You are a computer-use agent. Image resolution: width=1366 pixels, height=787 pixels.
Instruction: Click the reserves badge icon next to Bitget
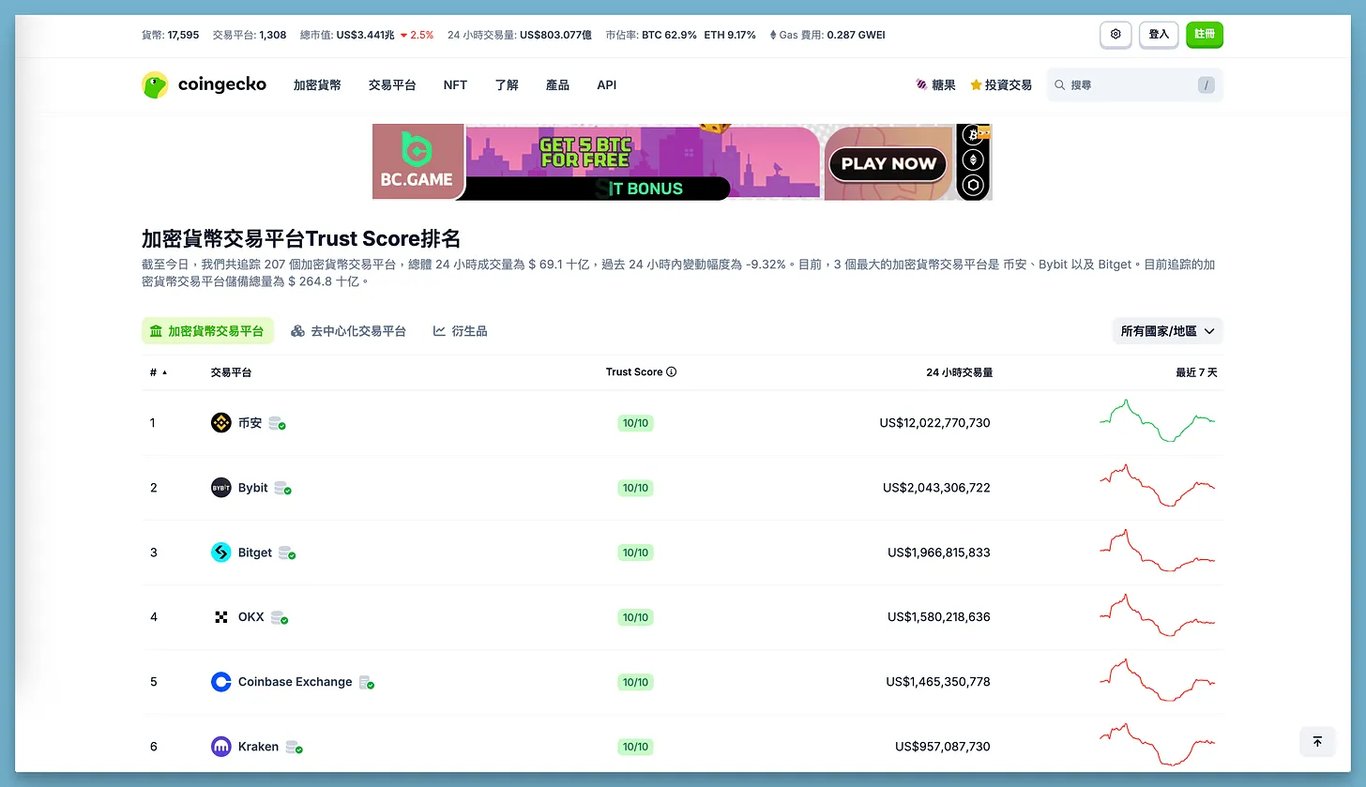click(287, 553)
